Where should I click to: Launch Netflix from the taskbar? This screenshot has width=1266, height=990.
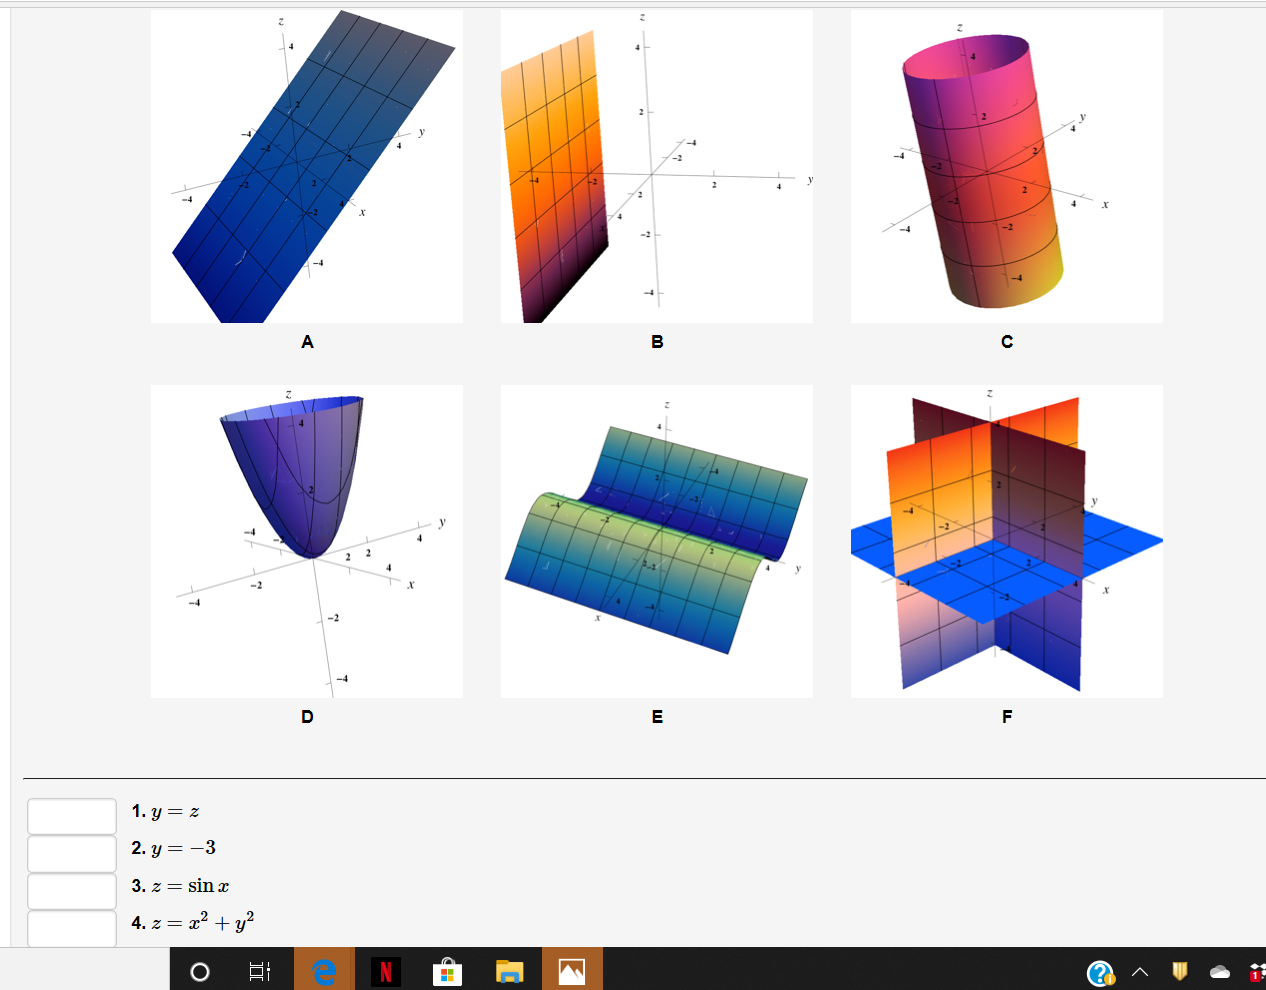385,969
